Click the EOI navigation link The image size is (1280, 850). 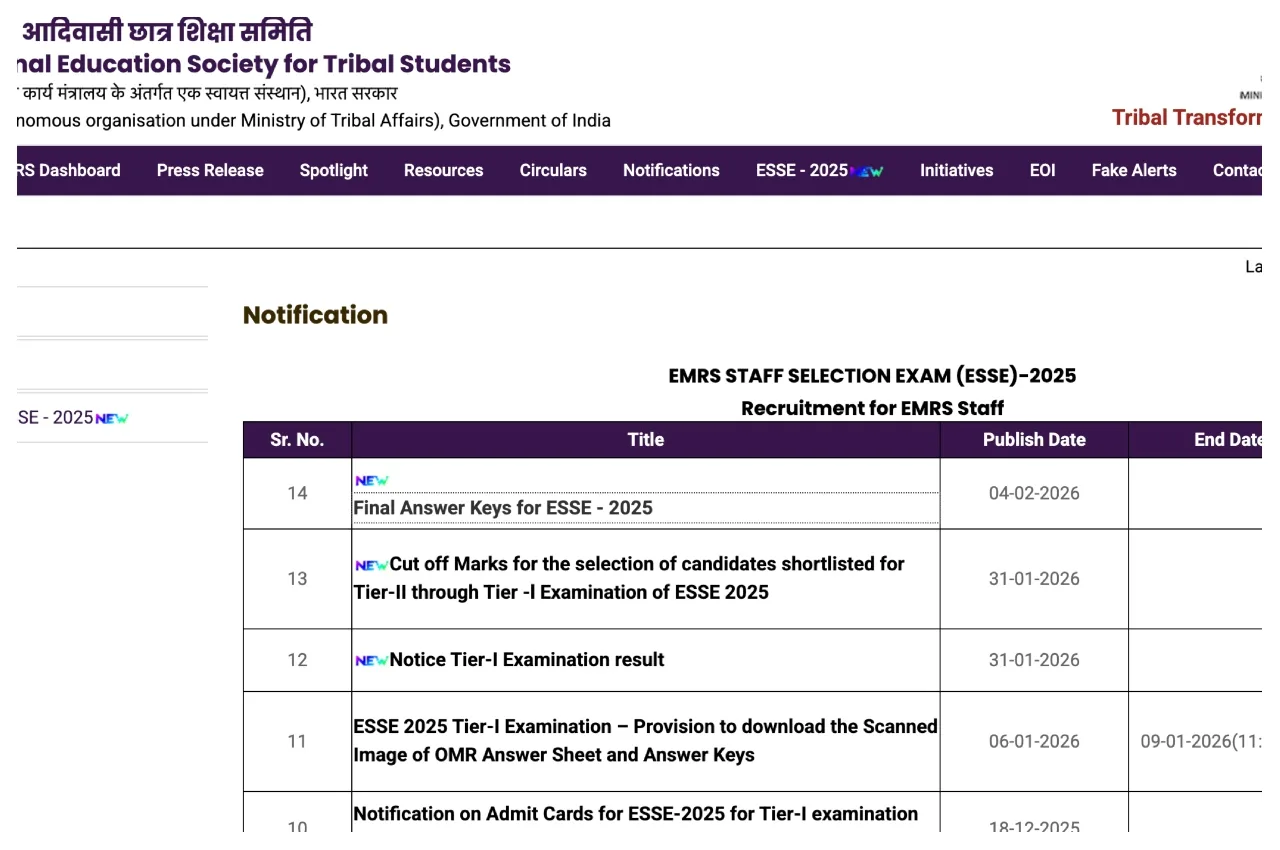point(1042,170)
